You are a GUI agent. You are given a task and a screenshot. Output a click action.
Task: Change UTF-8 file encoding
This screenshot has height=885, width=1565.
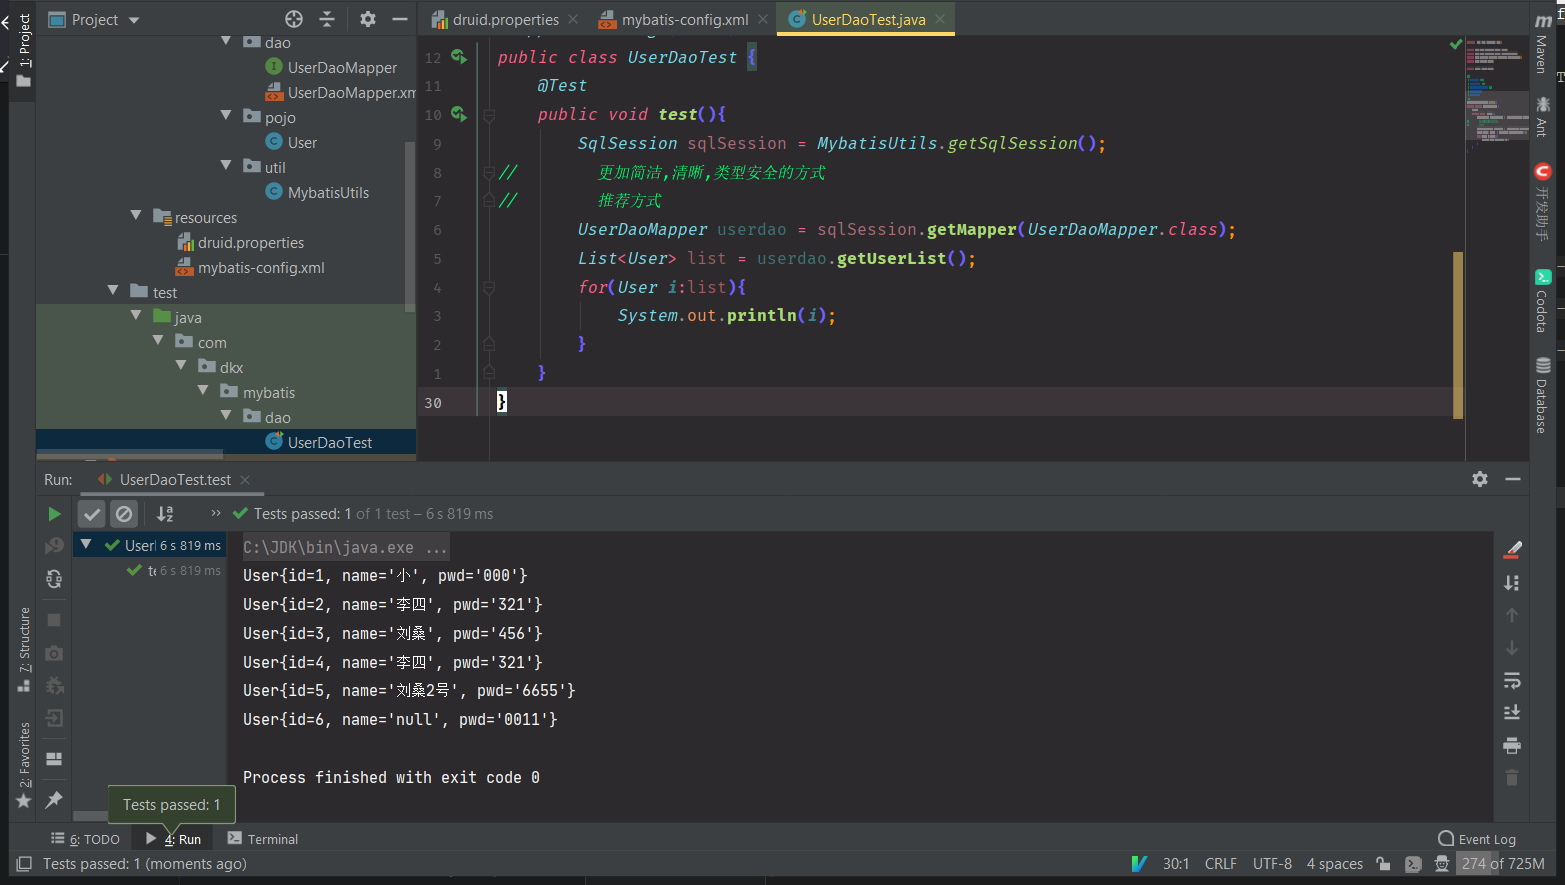point(1272,864)
